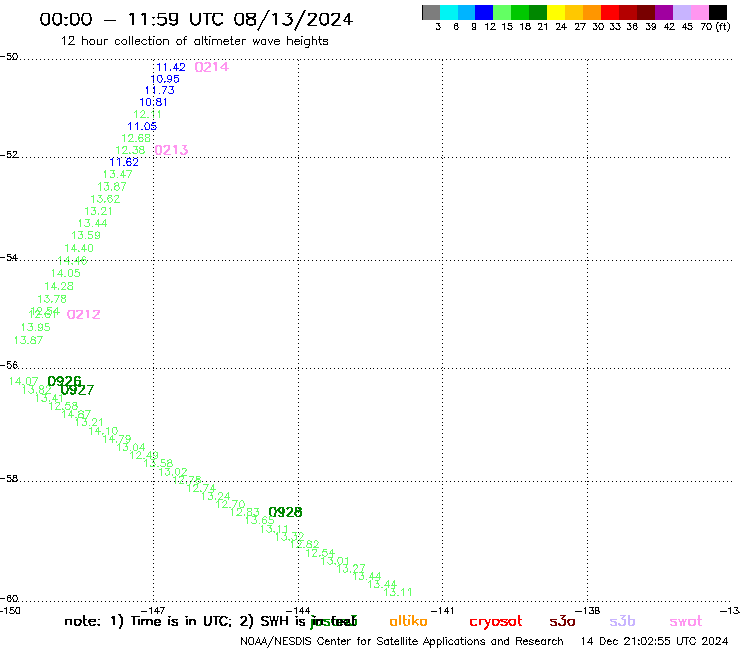Image resolution: width=740 pixels, height=650 pixels.
Task: Select the dark green 0926 time label
Action: click(65, 380)
